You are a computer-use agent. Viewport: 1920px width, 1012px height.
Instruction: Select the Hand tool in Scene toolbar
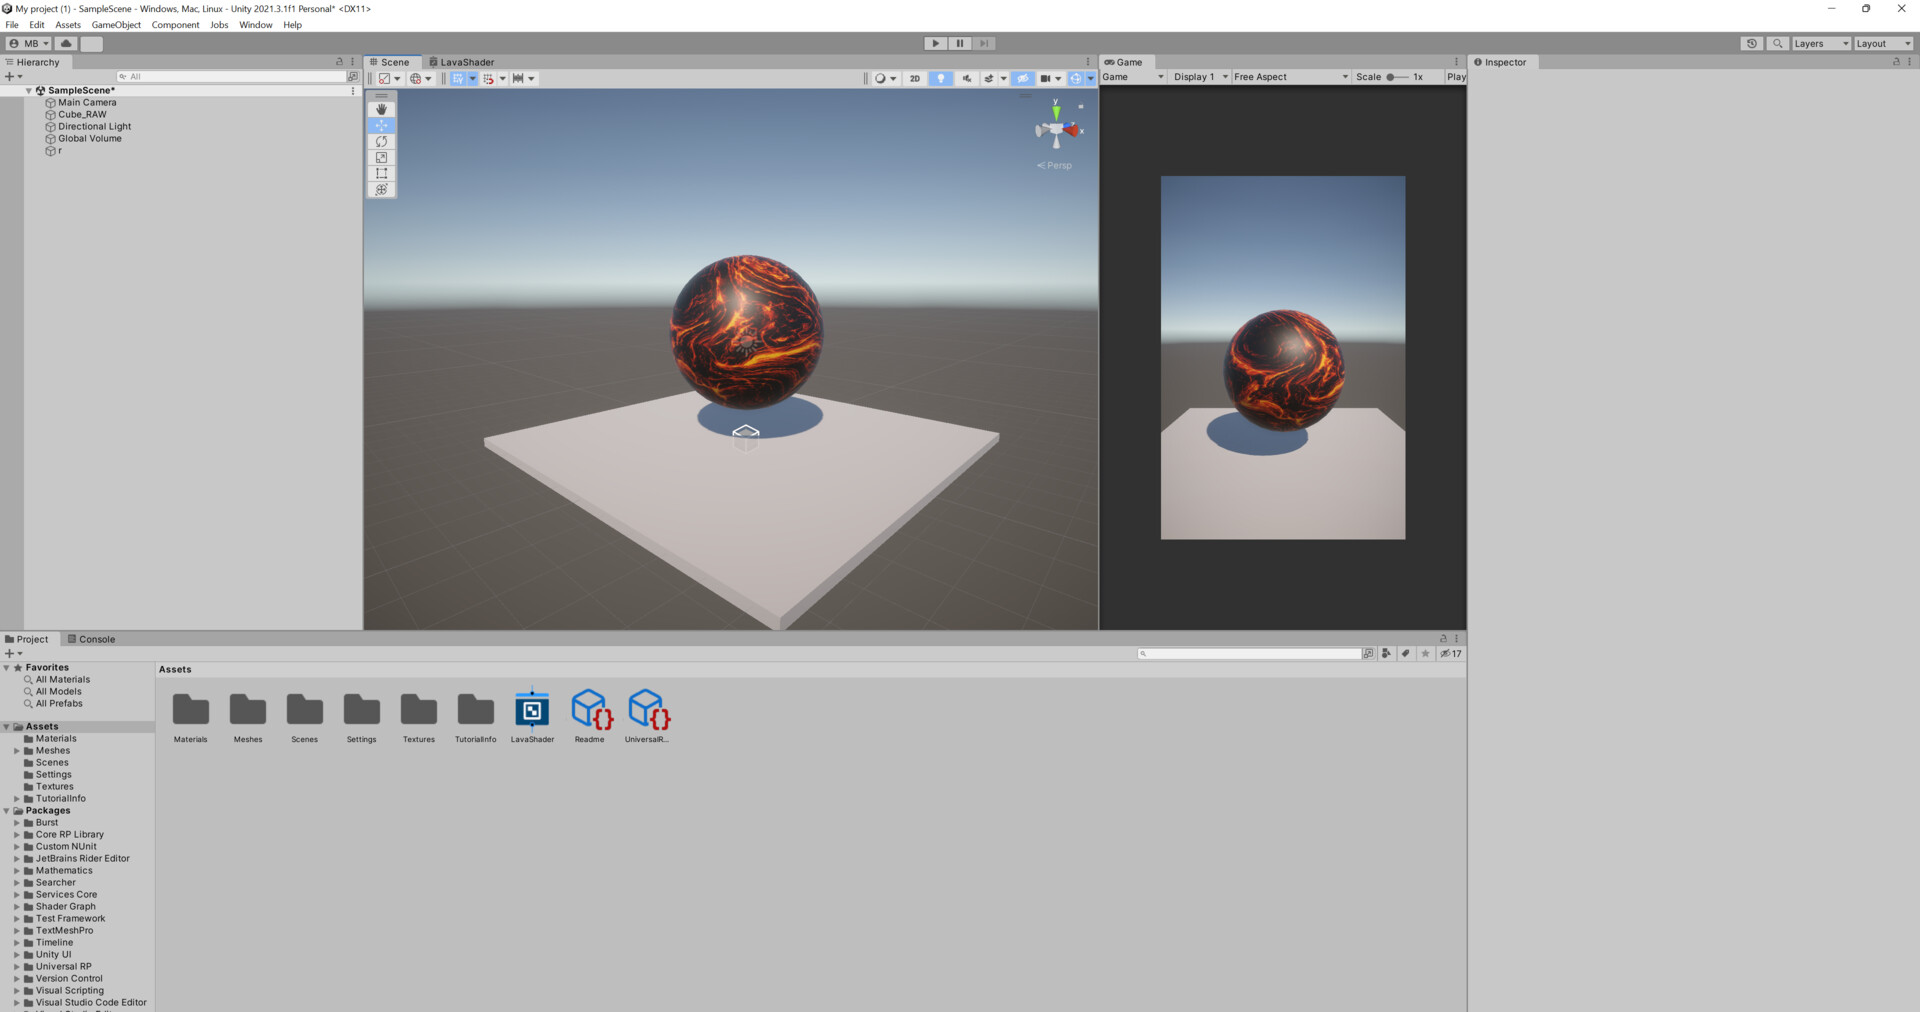(x=381, y=108)
